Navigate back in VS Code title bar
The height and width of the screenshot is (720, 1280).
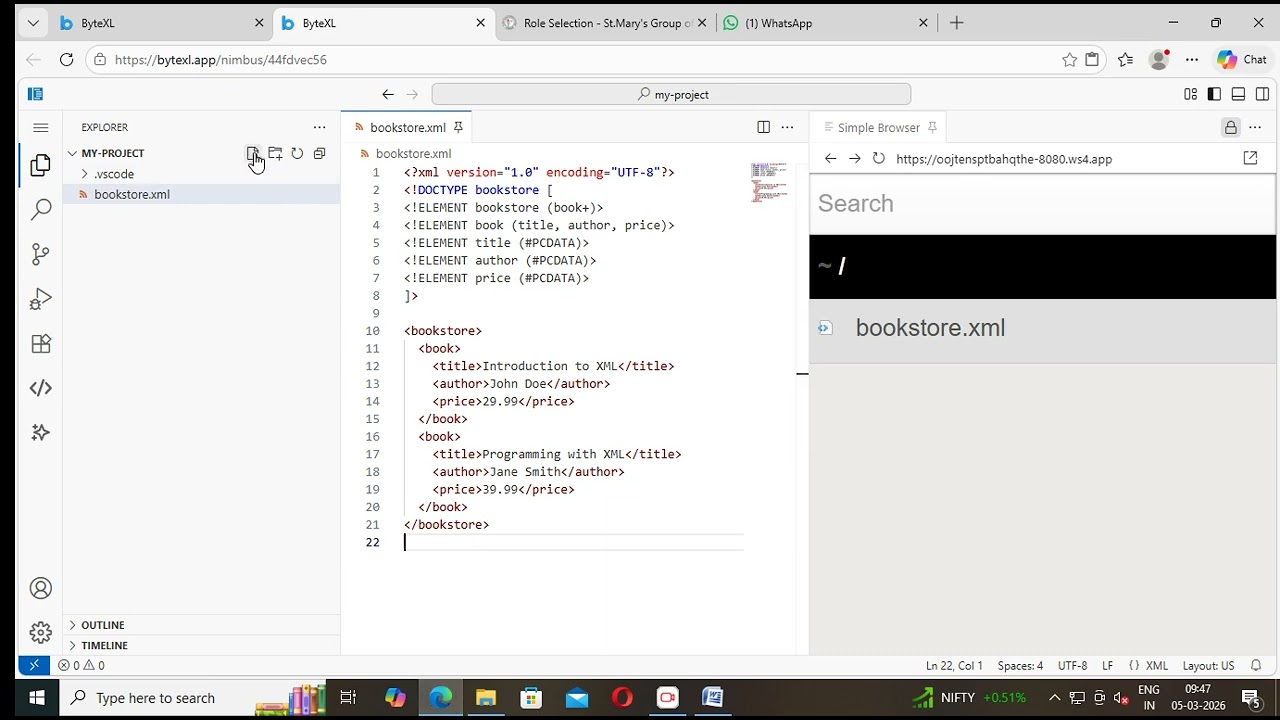(388, 94)
